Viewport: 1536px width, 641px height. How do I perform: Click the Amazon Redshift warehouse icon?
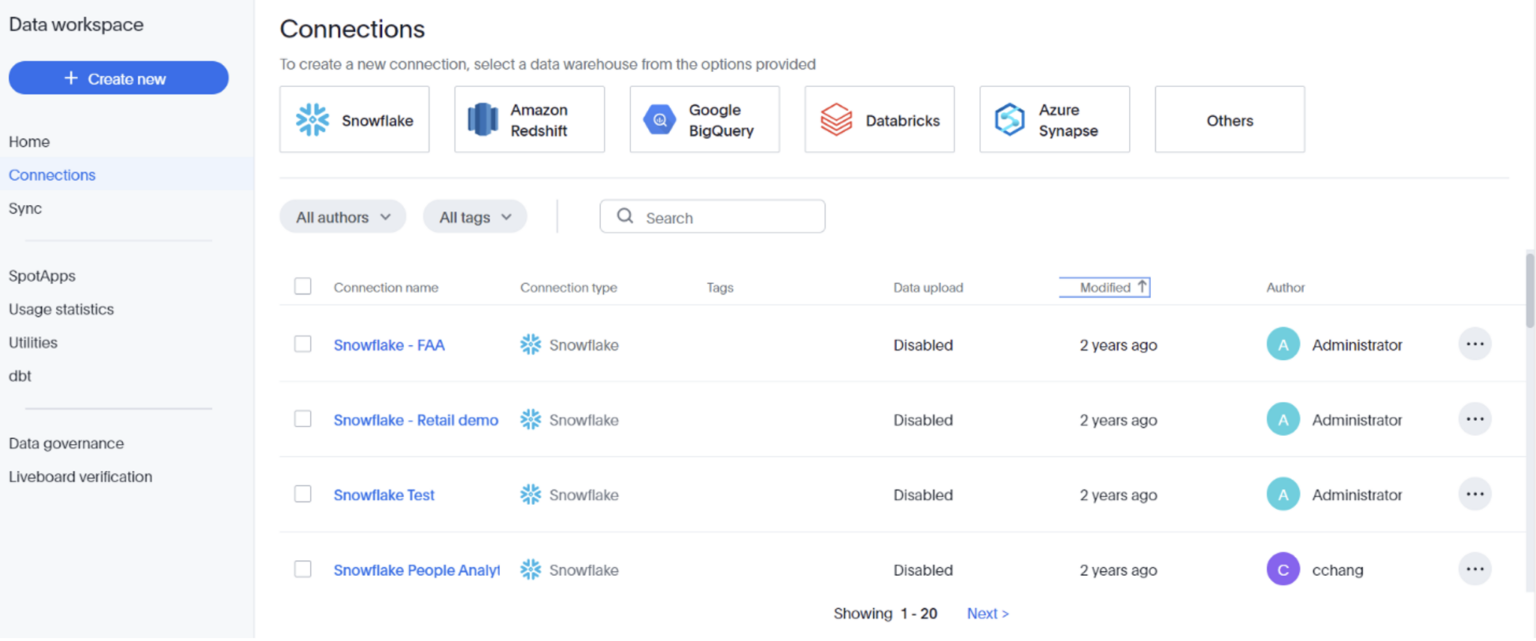[x=483, y=119]
